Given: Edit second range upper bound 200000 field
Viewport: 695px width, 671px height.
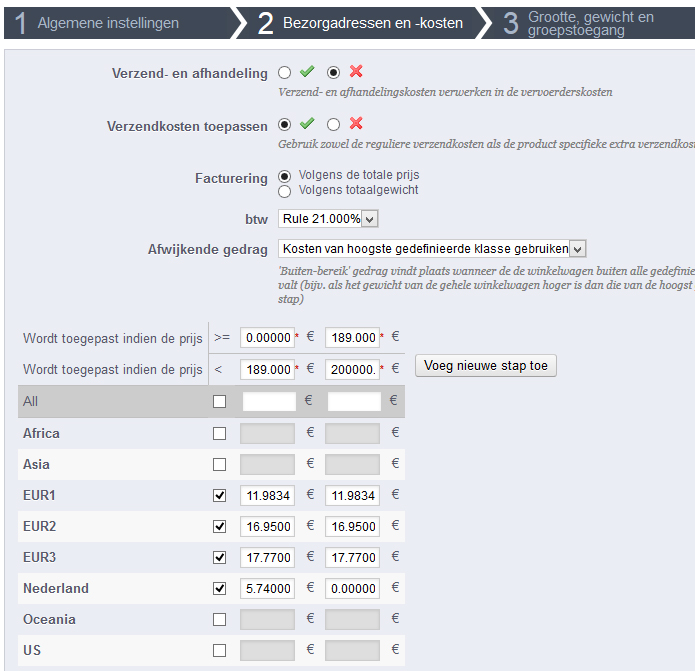Looking at the screenshot, I should (x=352, y=370).
